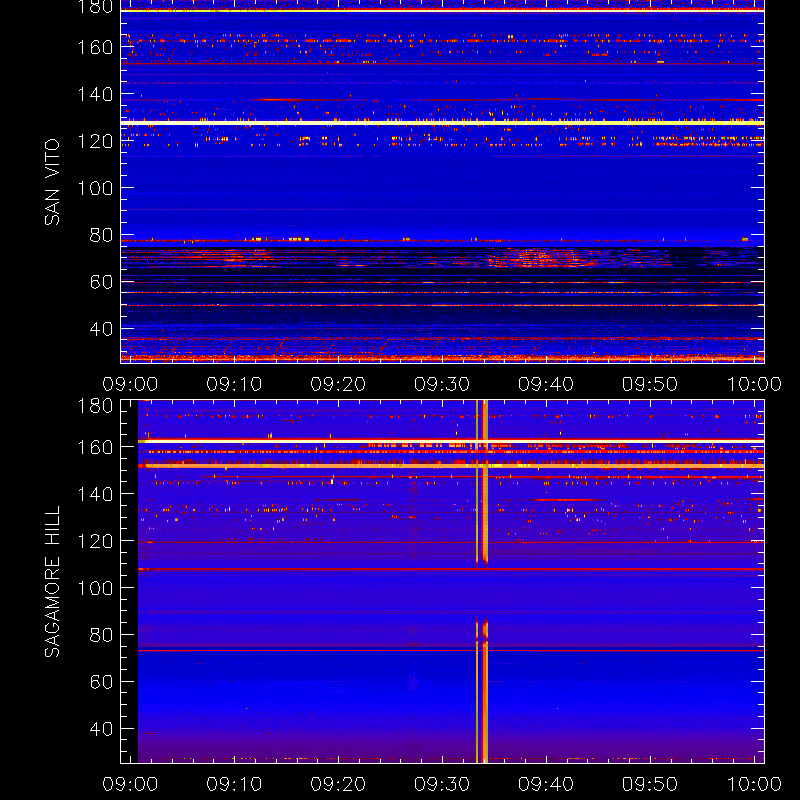800x800 pixels.
Task: Choose 09:20 time label under Sagamore Hill plot
Action: click(x=338, y=784)
